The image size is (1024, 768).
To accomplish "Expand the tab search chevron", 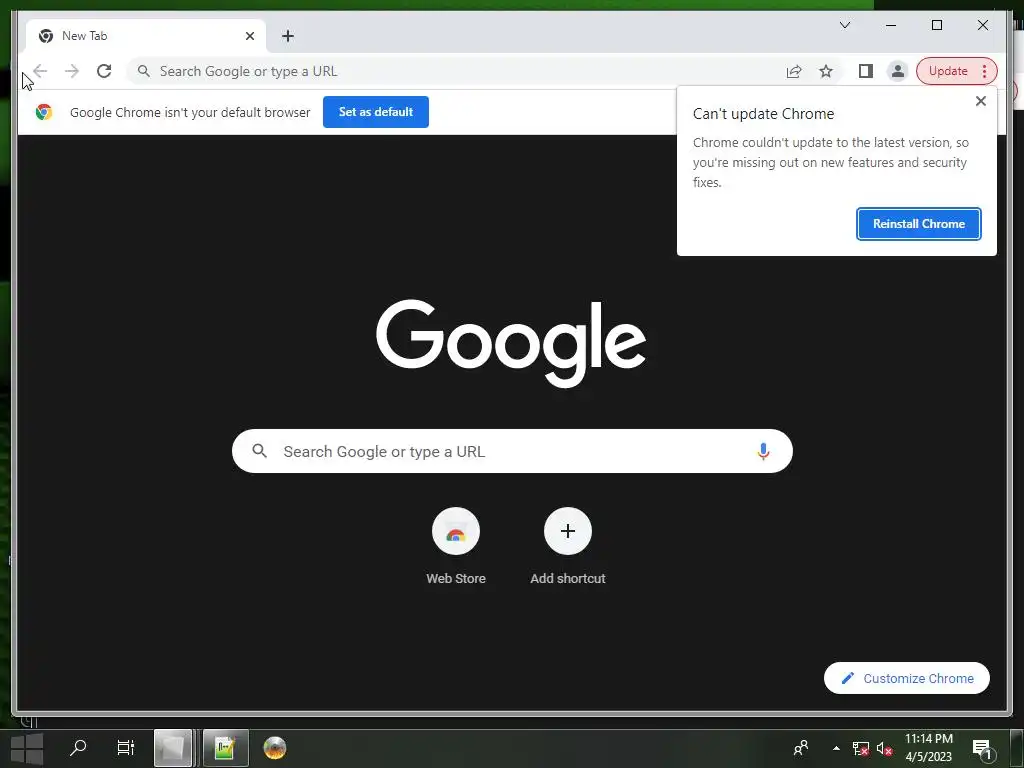I will click(x=844, y=25).
